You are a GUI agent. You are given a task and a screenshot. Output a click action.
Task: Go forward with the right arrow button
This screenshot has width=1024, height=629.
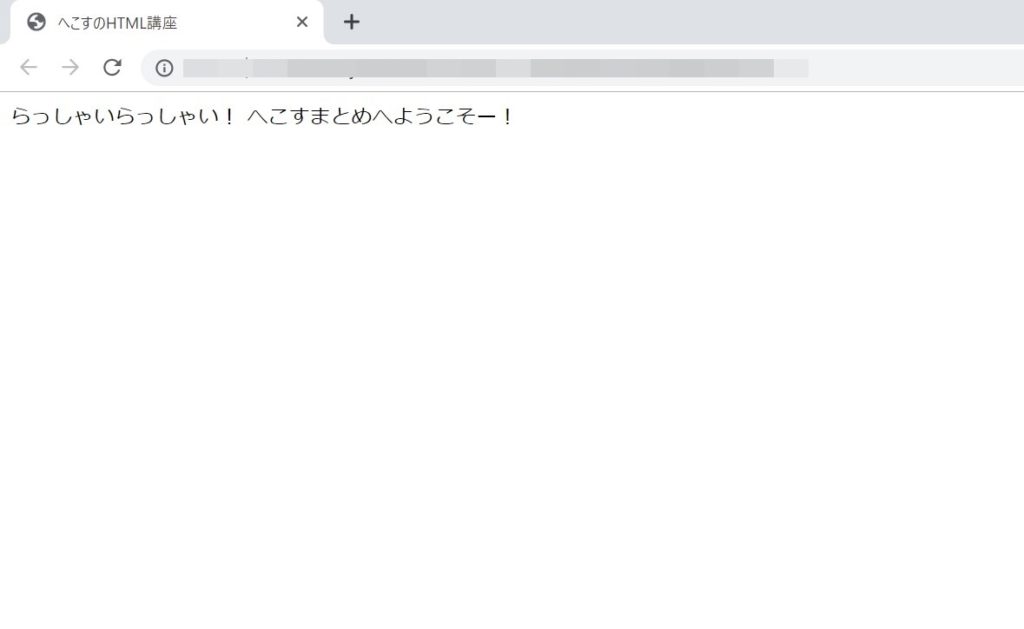[70, 67]
